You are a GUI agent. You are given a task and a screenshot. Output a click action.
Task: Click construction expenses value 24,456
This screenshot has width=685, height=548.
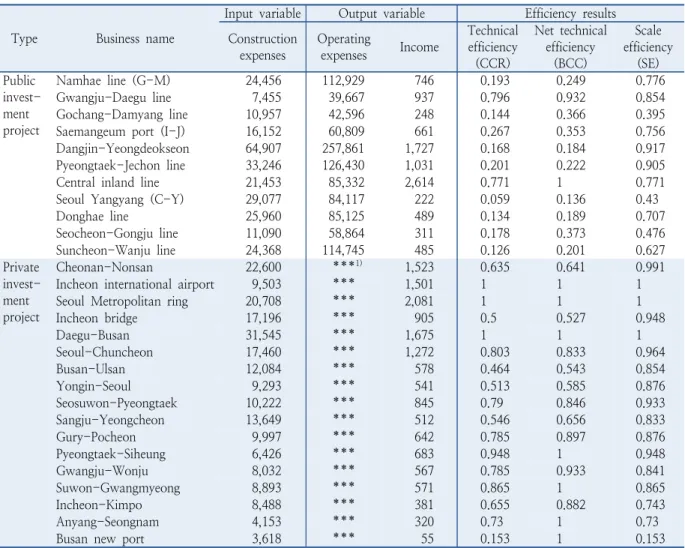tap(263, 81)
